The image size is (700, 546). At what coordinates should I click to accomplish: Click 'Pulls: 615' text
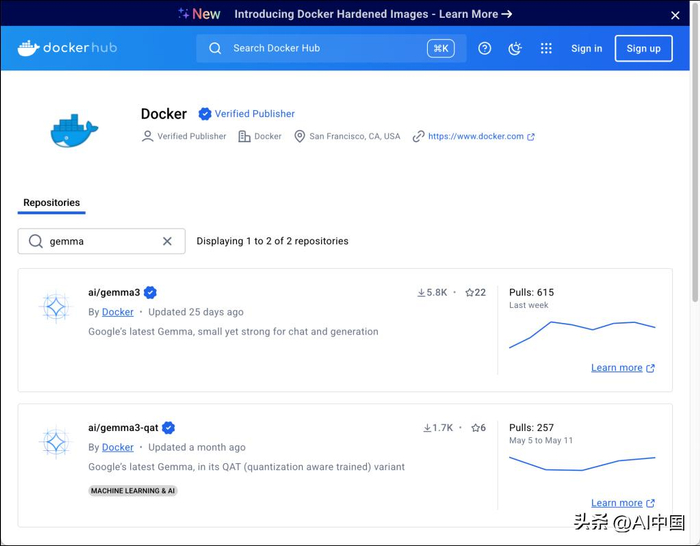pyautogui.click(x=531, y=292)
